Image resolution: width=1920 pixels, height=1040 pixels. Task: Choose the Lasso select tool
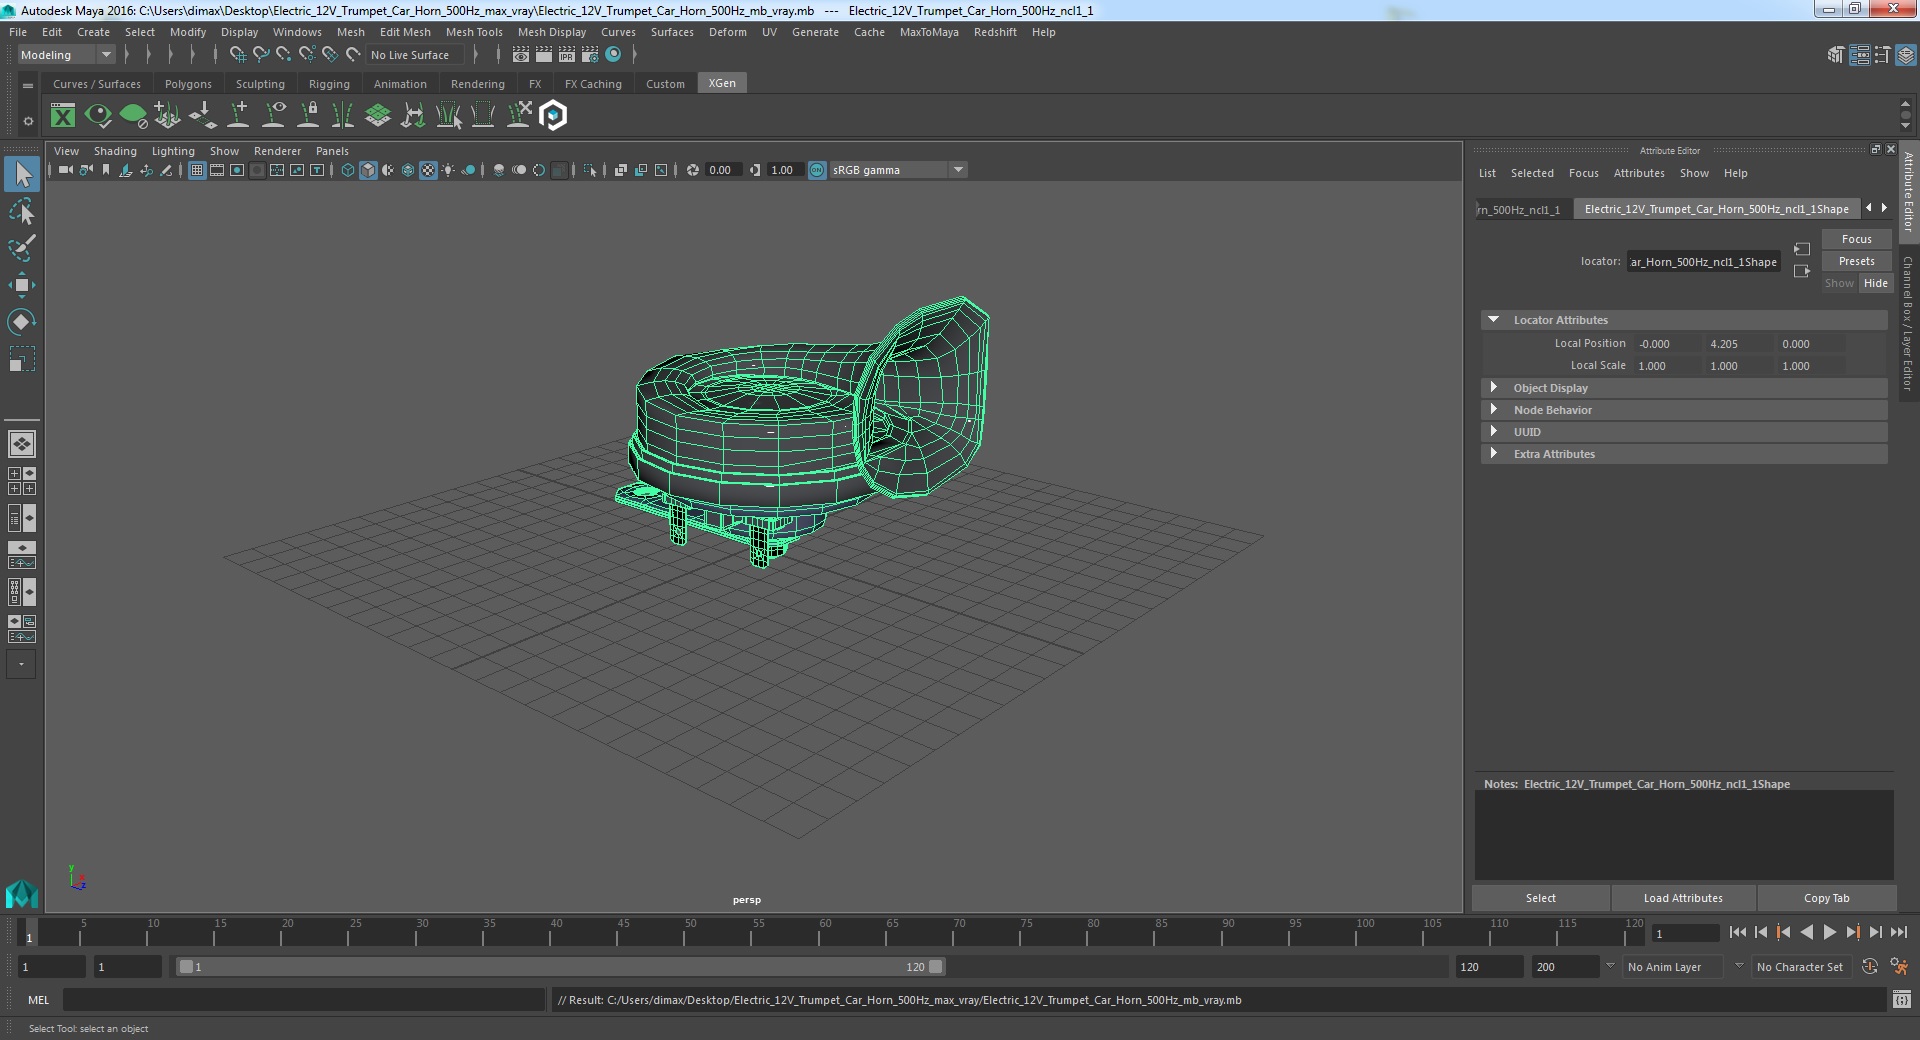(x=22, y=211)
